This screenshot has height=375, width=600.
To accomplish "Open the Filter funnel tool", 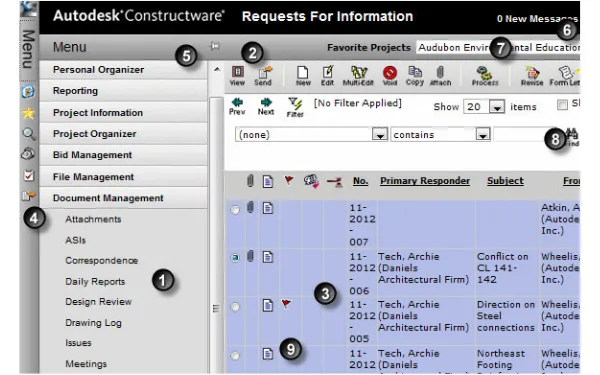I will (295, 107).
